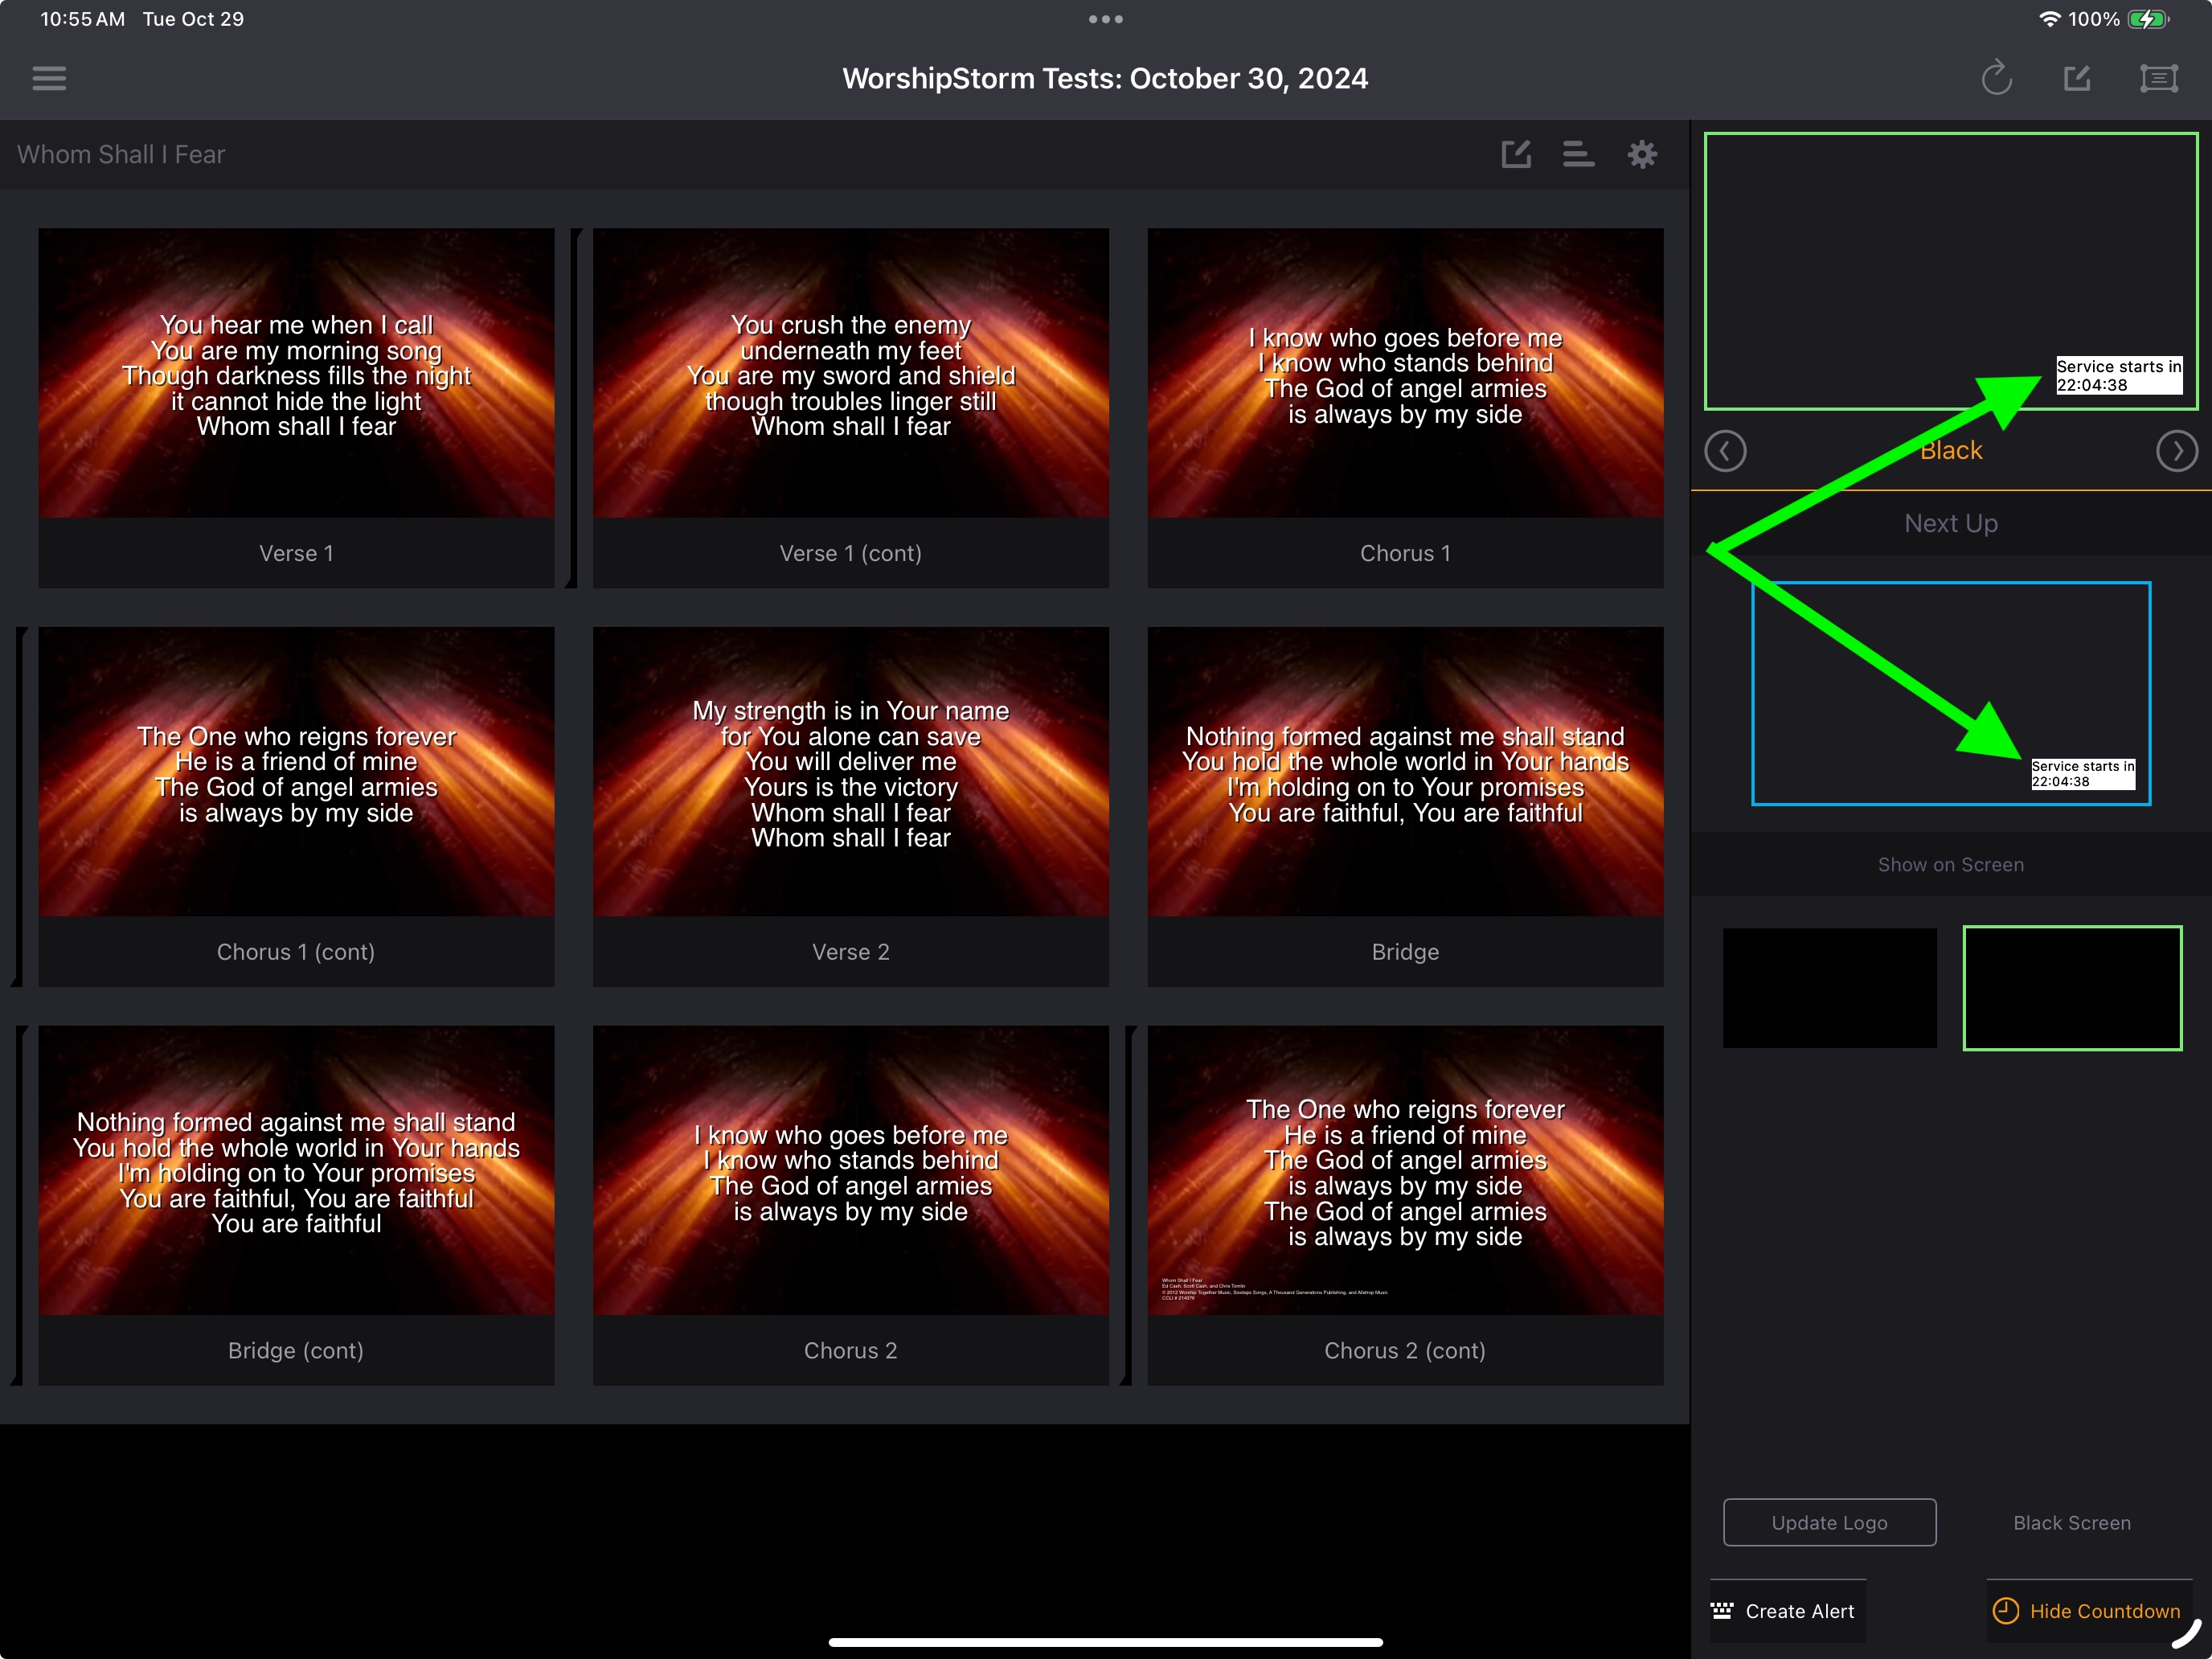Open song settings gear
2212x1659 pixels.
(x=1642, y=154)
